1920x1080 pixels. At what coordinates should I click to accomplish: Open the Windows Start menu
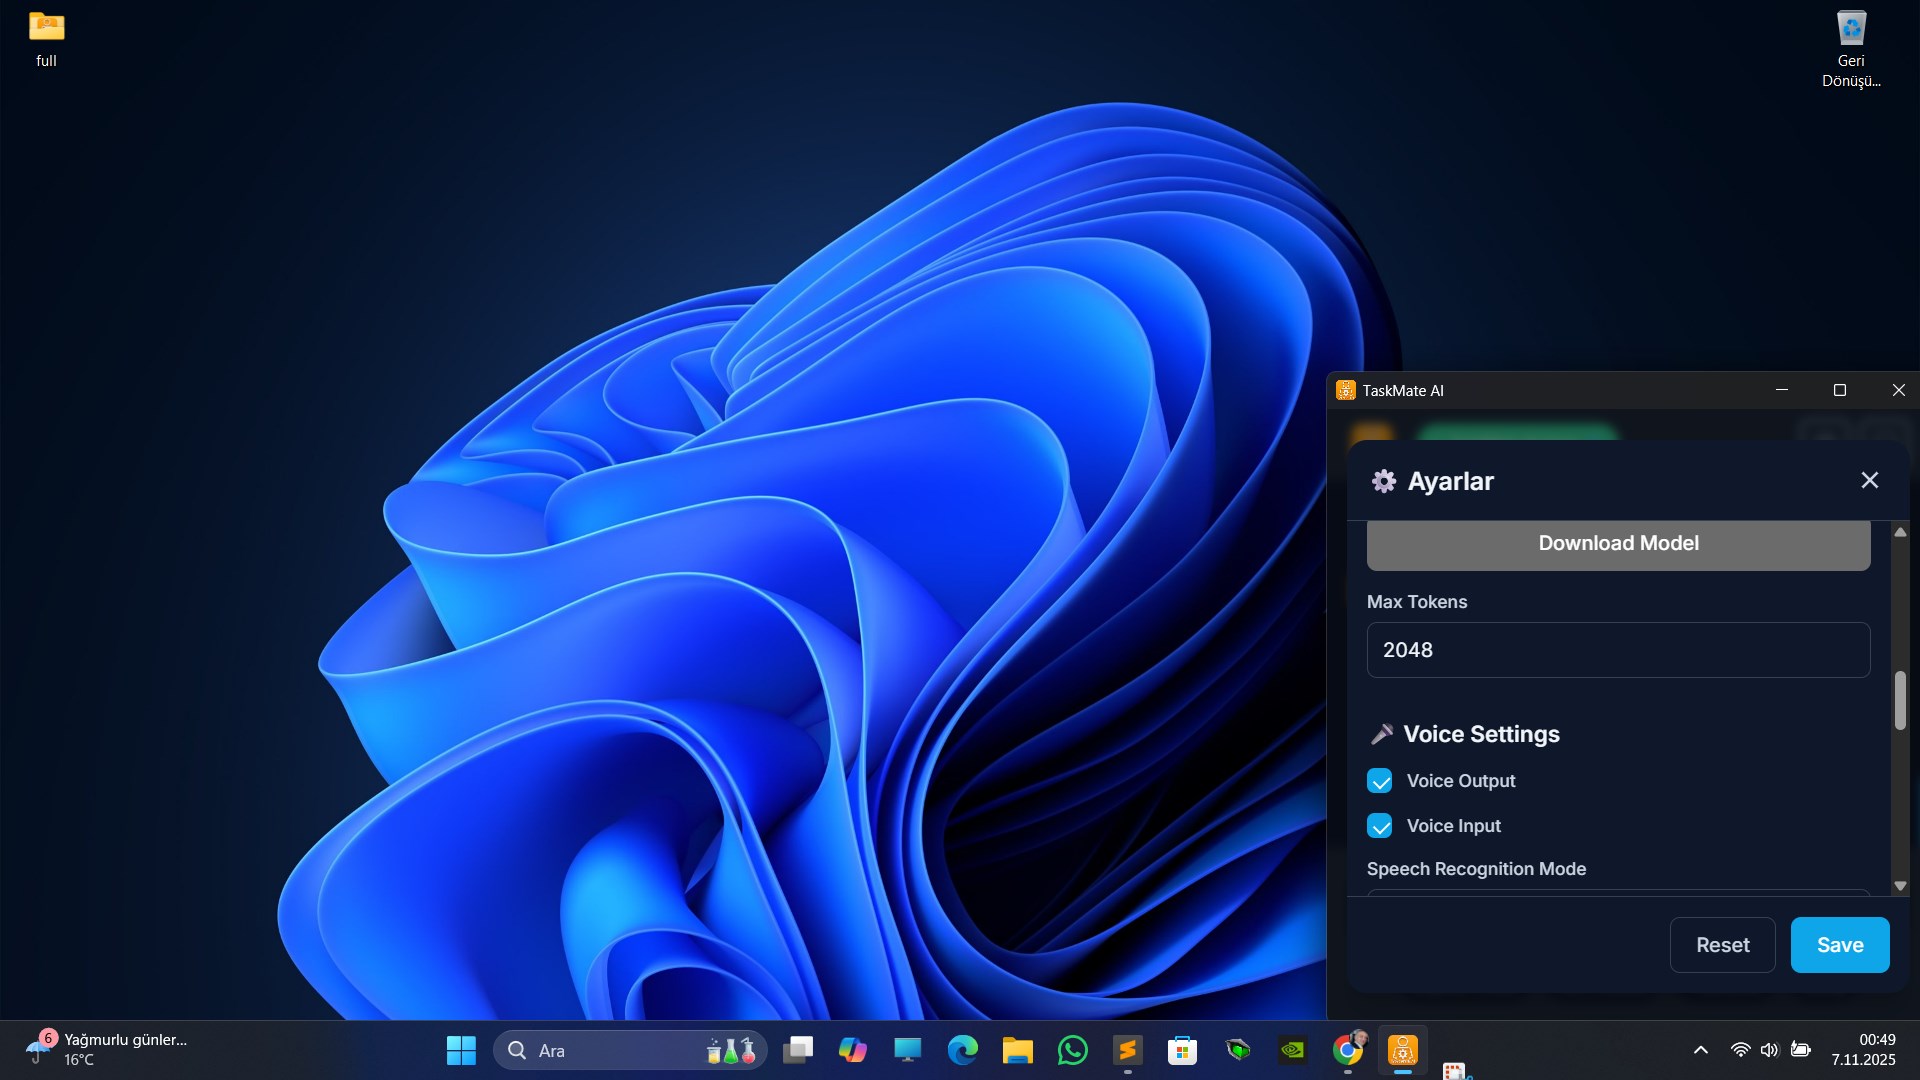click(461, 1050)
